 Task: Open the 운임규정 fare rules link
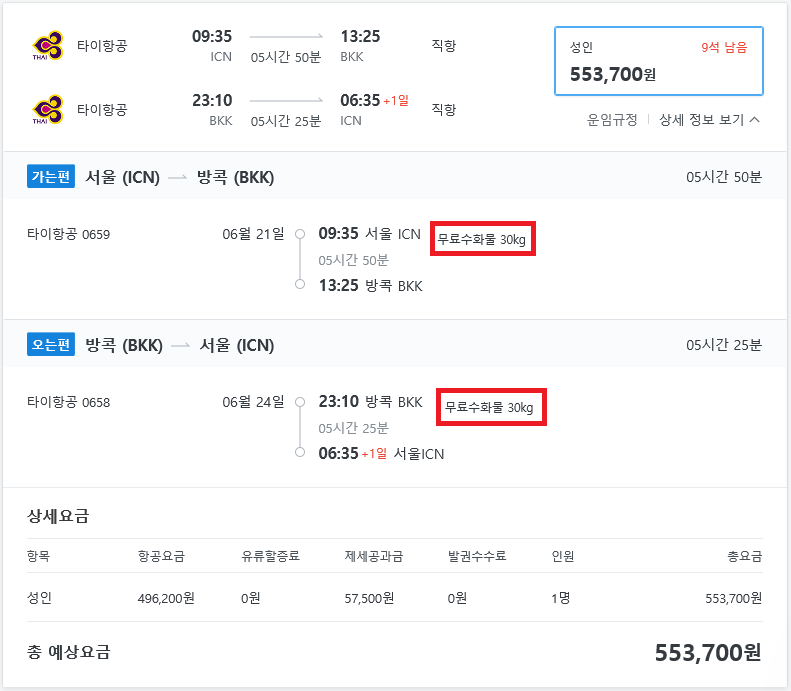[x=611, y=120]
